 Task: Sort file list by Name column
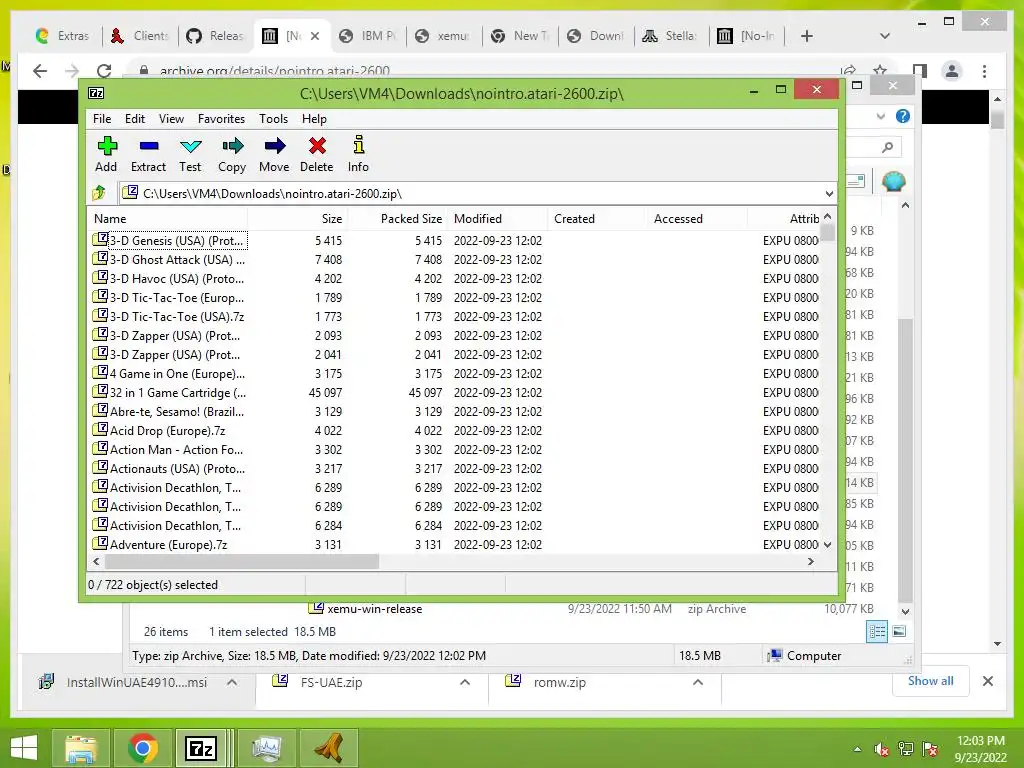(x=167, y=219)
